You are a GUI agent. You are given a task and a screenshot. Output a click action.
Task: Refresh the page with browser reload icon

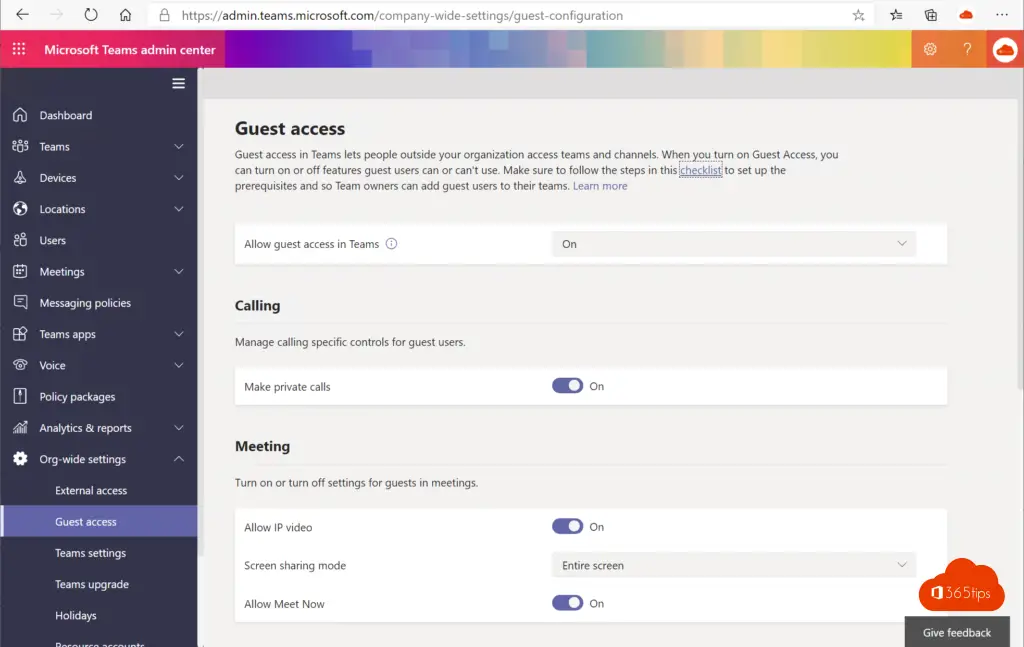coord(91,15)
